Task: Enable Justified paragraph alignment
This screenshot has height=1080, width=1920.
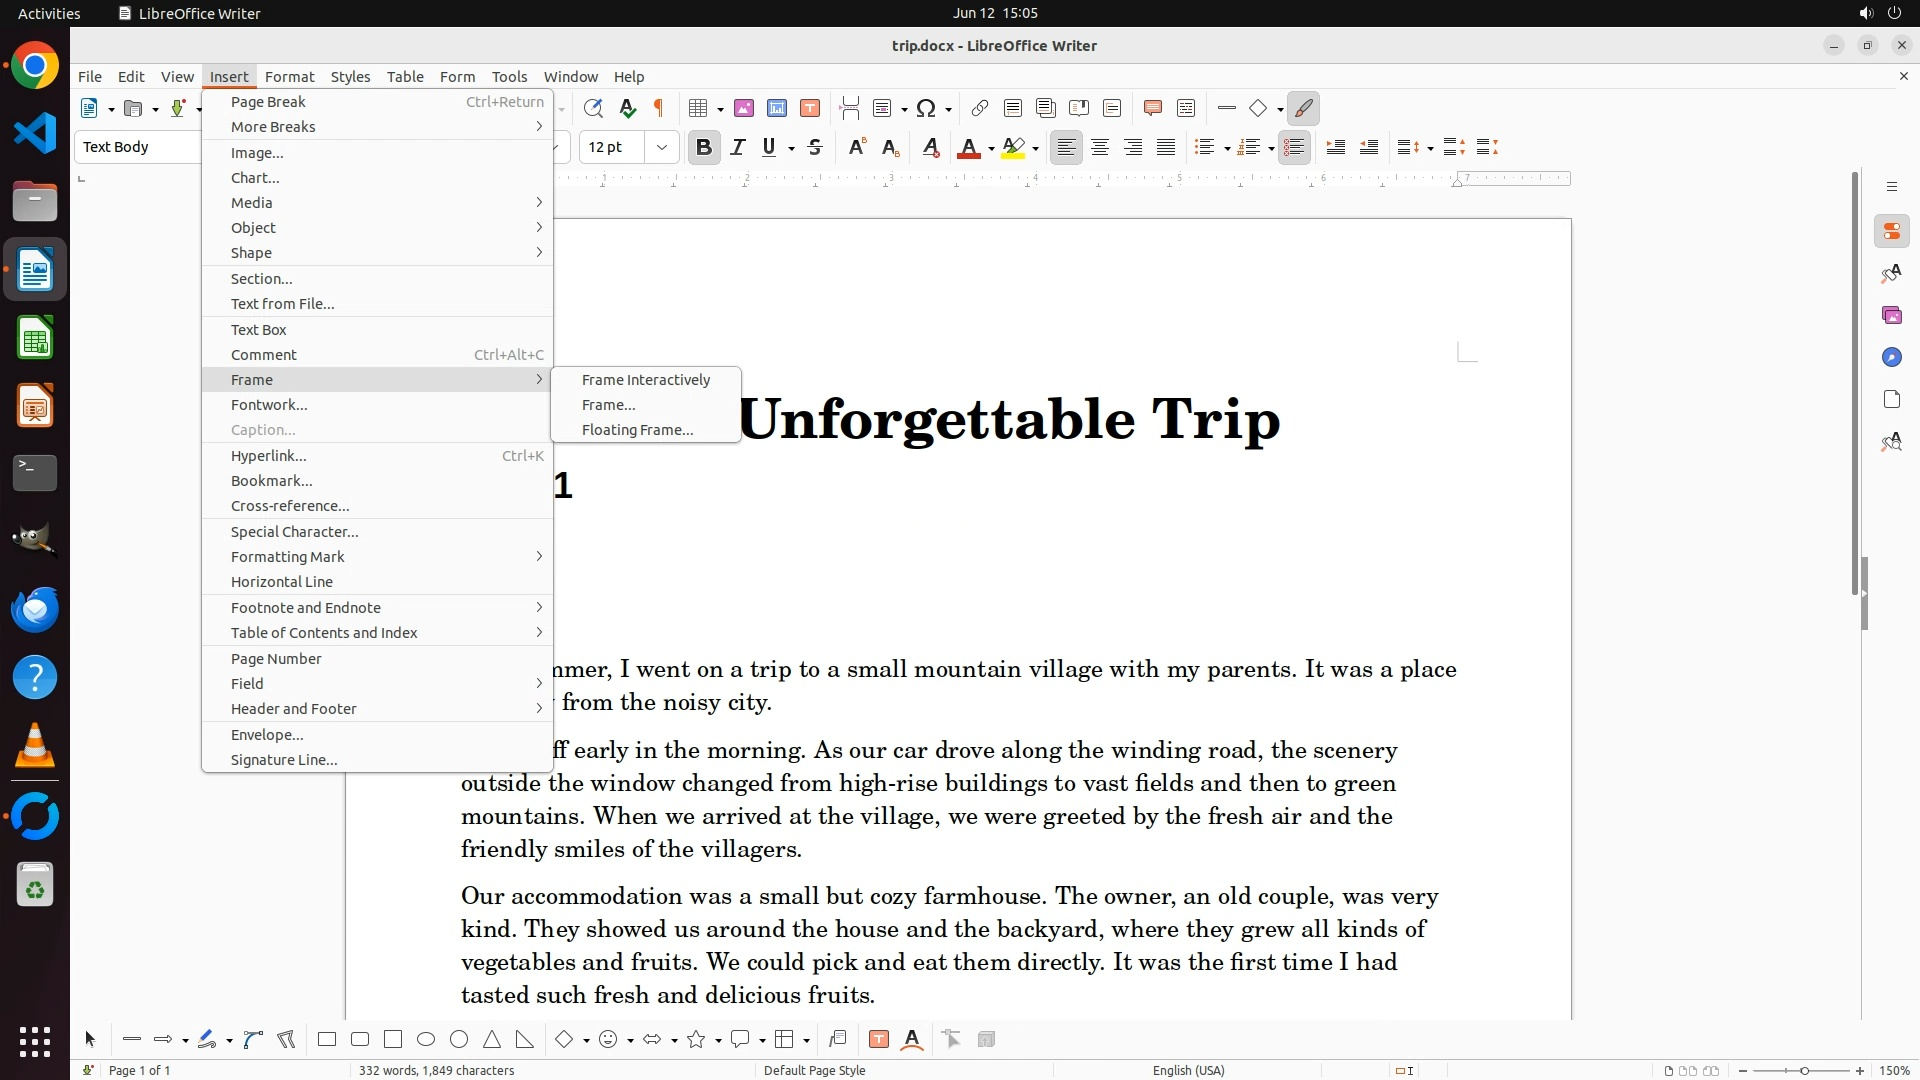Action: point(1166,147)
